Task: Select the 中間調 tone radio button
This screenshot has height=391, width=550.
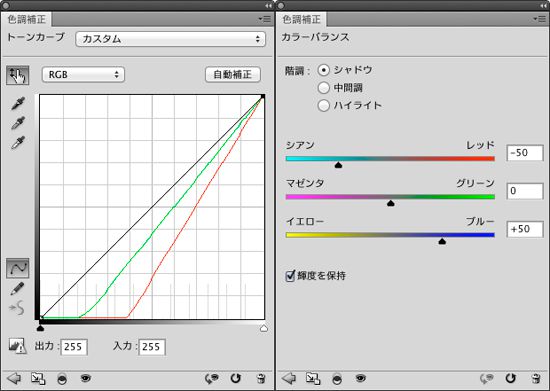Action: 323,88
